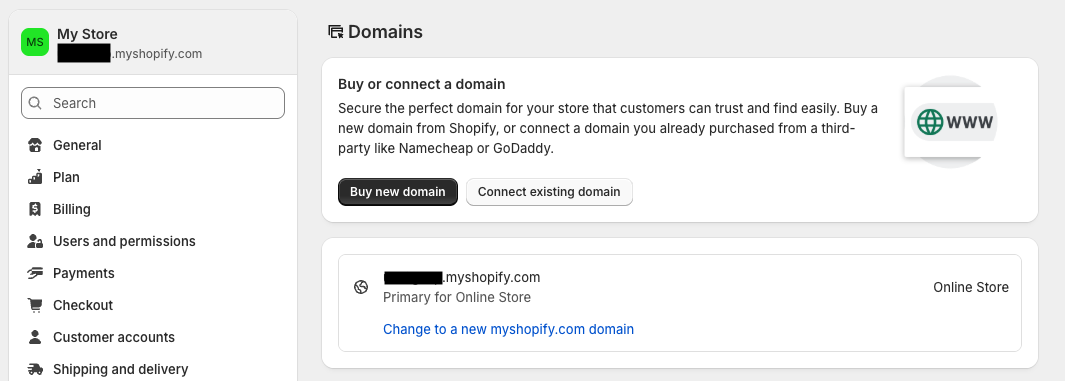Open Billing via its receipt icon
This screenshot has height=381, width=1065.
click(35, 209)
